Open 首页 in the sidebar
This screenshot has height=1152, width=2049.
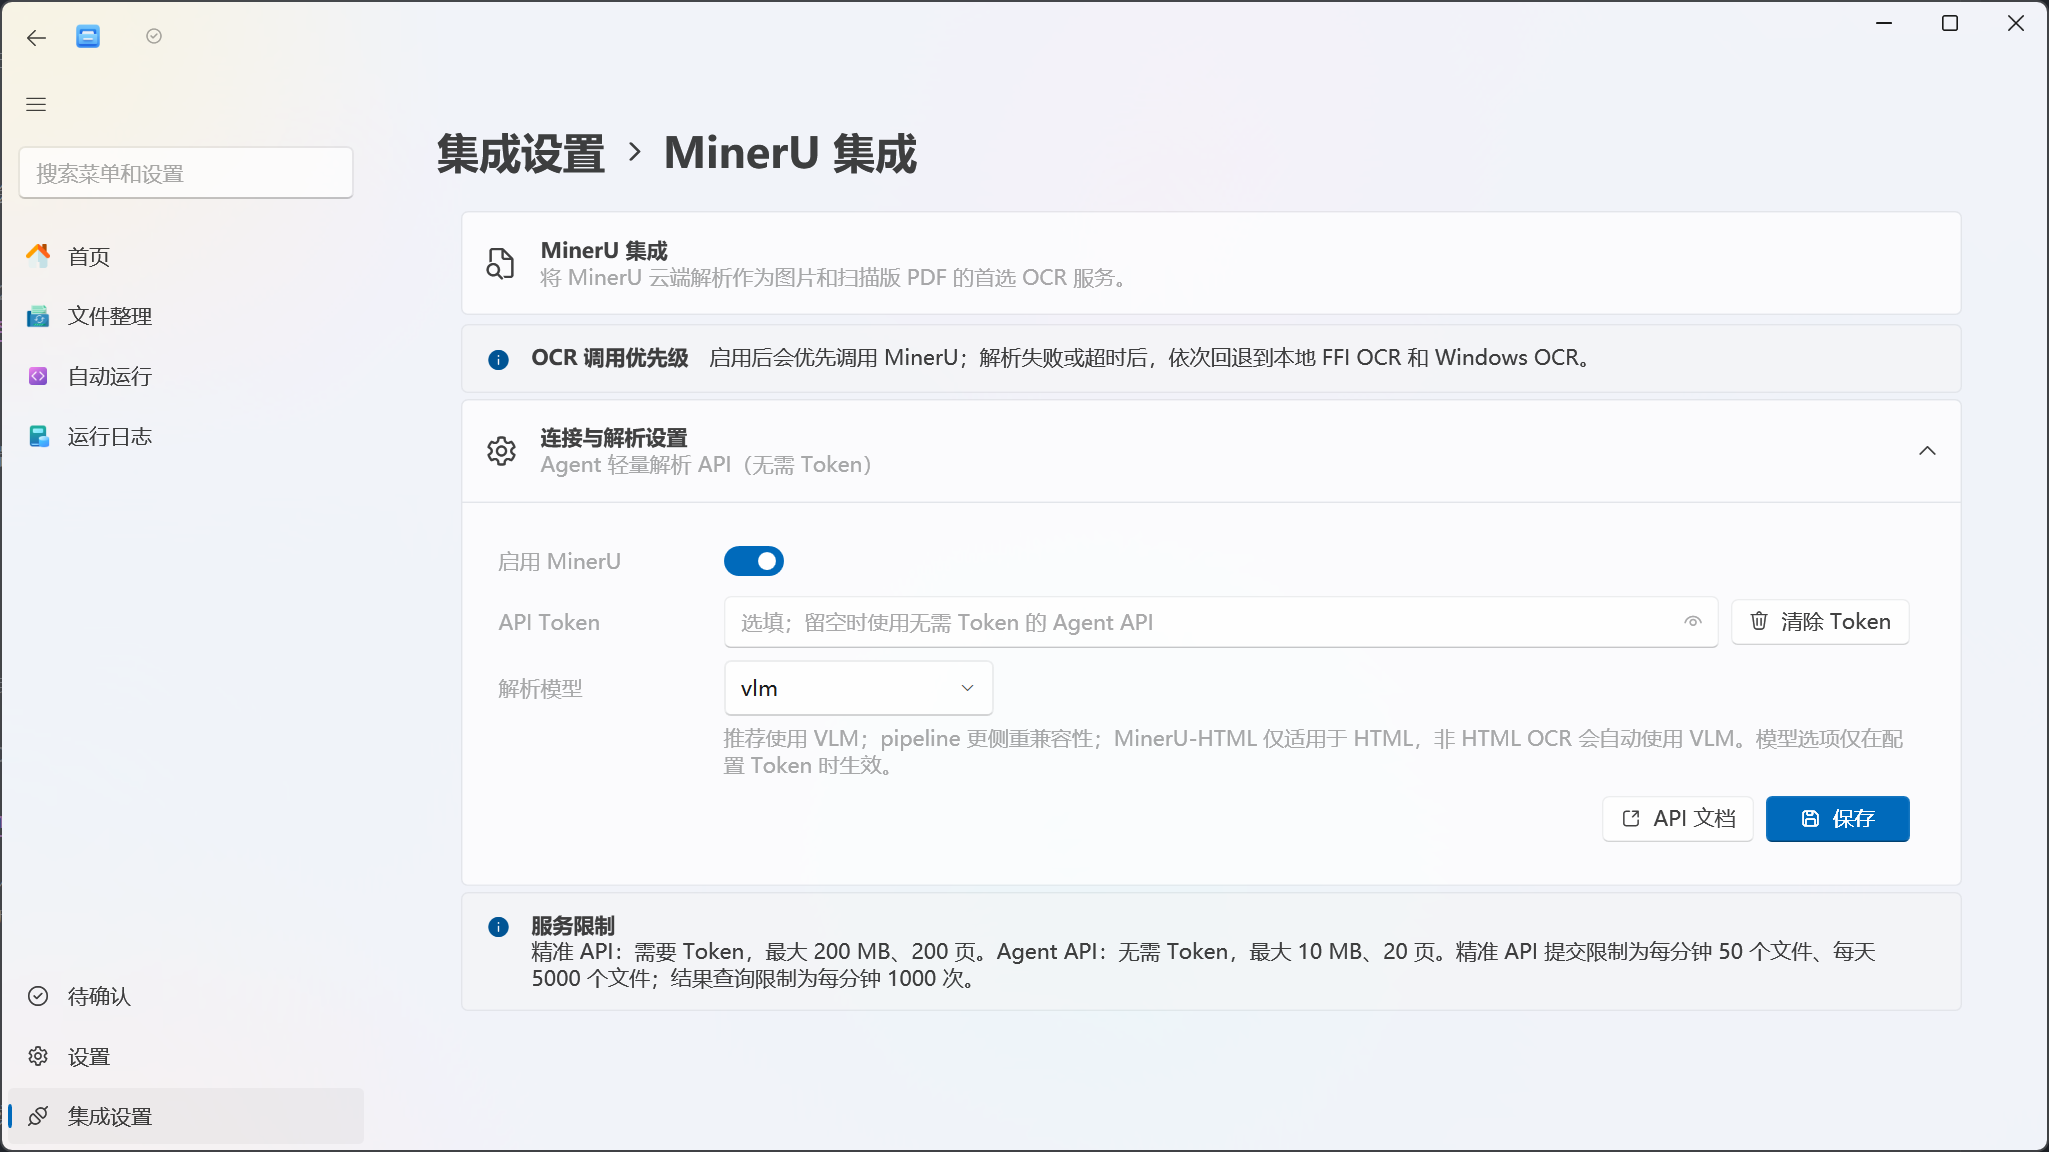point(186,257)
